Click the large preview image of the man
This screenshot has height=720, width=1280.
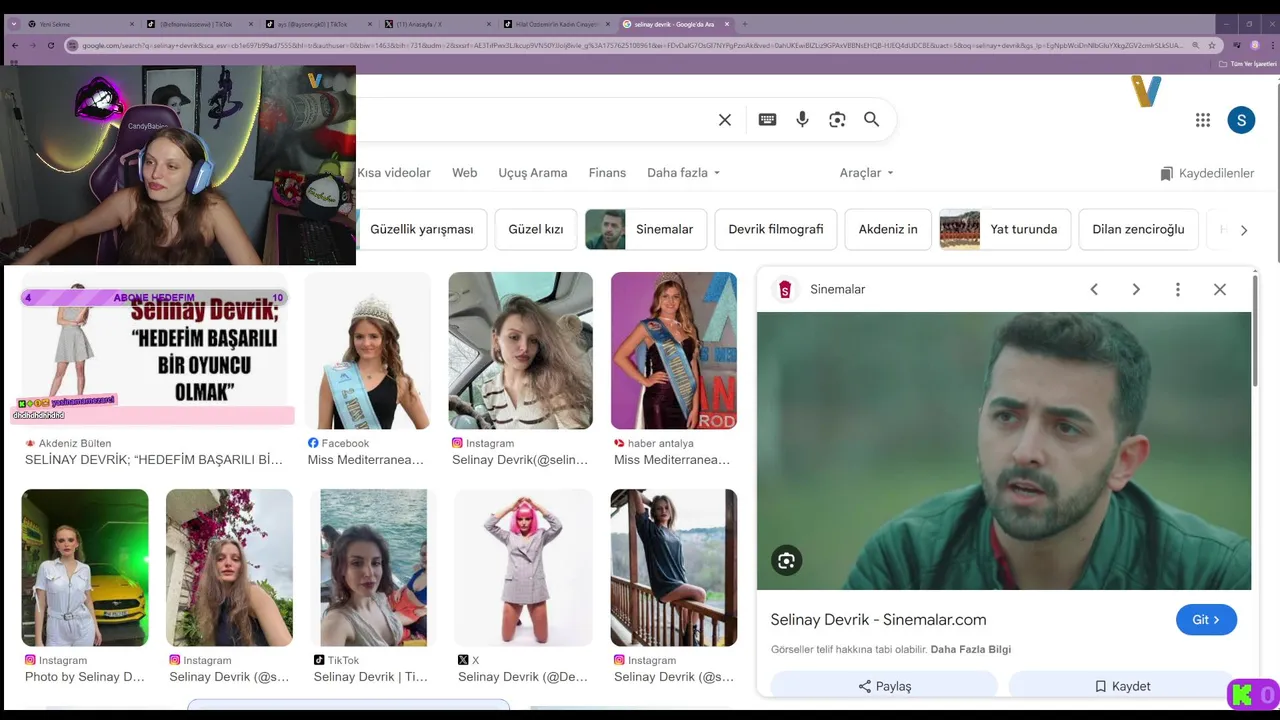click(x=1004, y=451)
